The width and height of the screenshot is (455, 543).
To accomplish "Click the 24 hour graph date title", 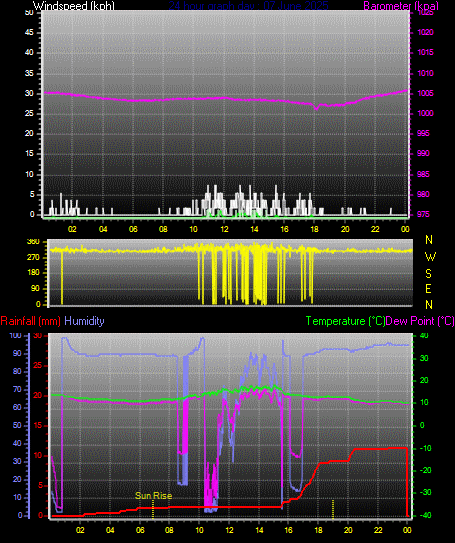I will (248, 6).
